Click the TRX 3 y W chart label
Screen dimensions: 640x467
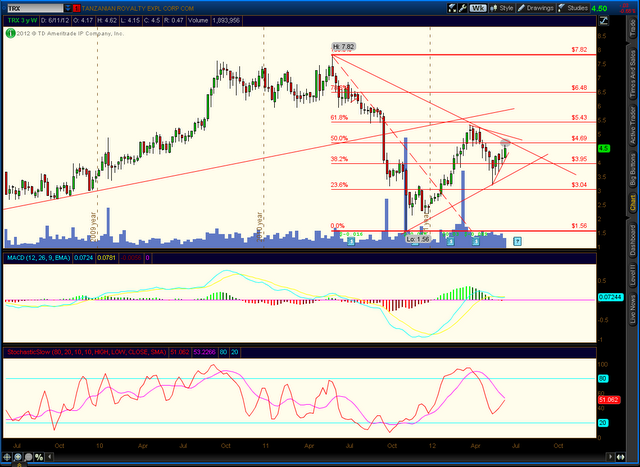point(22,20)
